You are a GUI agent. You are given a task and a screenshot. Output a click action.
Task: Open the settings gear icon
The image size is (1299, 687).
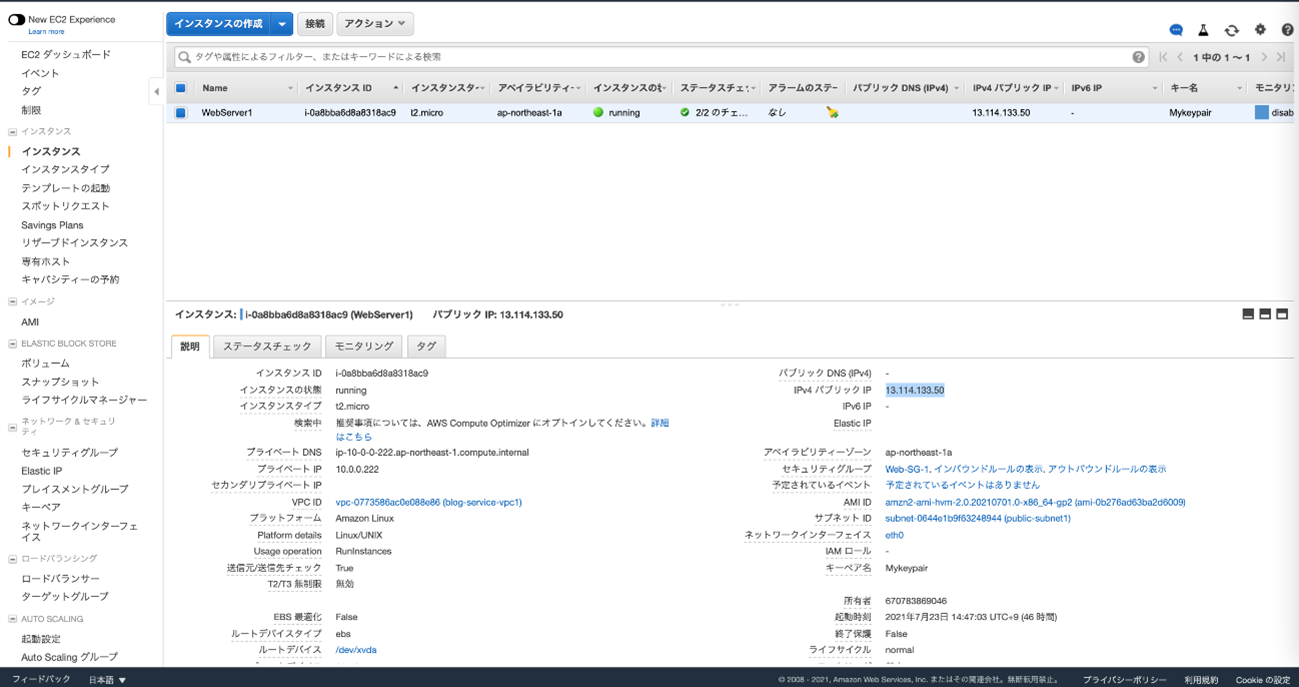(x=1260, y=30)
